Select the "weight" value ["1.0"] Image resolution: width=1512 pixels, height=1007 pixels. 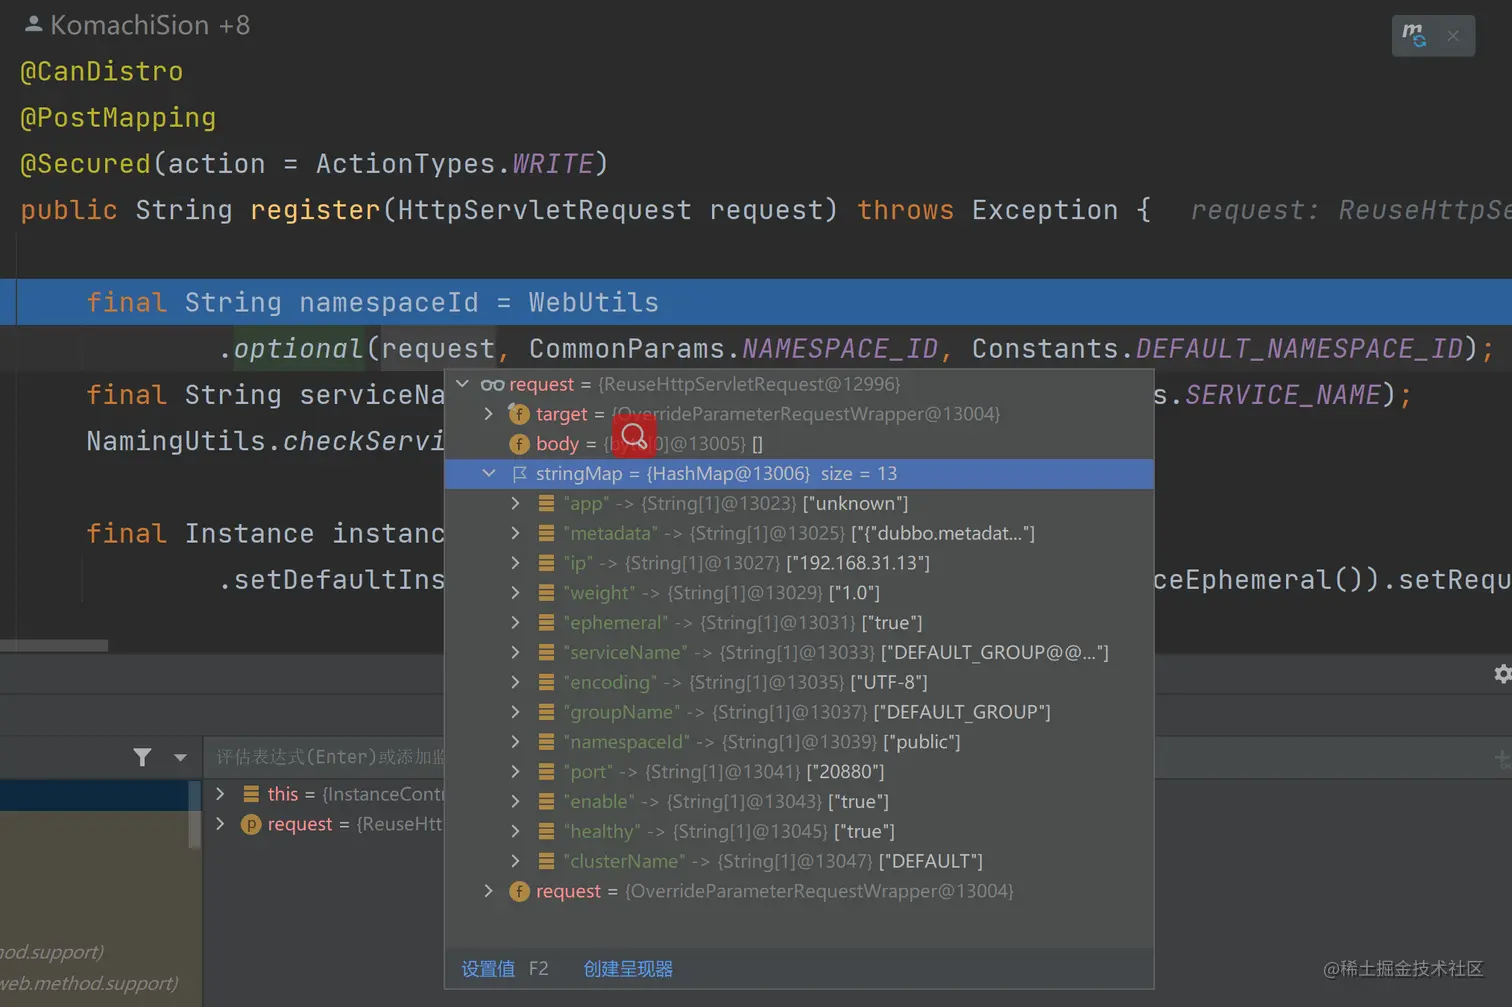(x=854, y=593)
